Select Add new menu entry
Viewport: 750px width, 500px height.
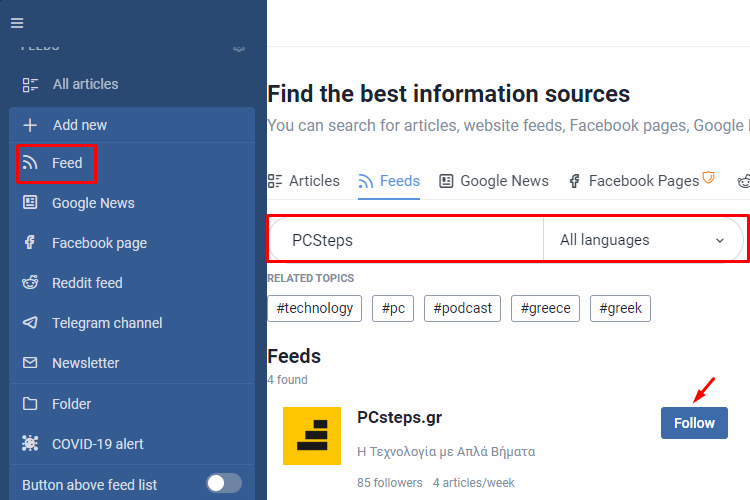(132, 125)
